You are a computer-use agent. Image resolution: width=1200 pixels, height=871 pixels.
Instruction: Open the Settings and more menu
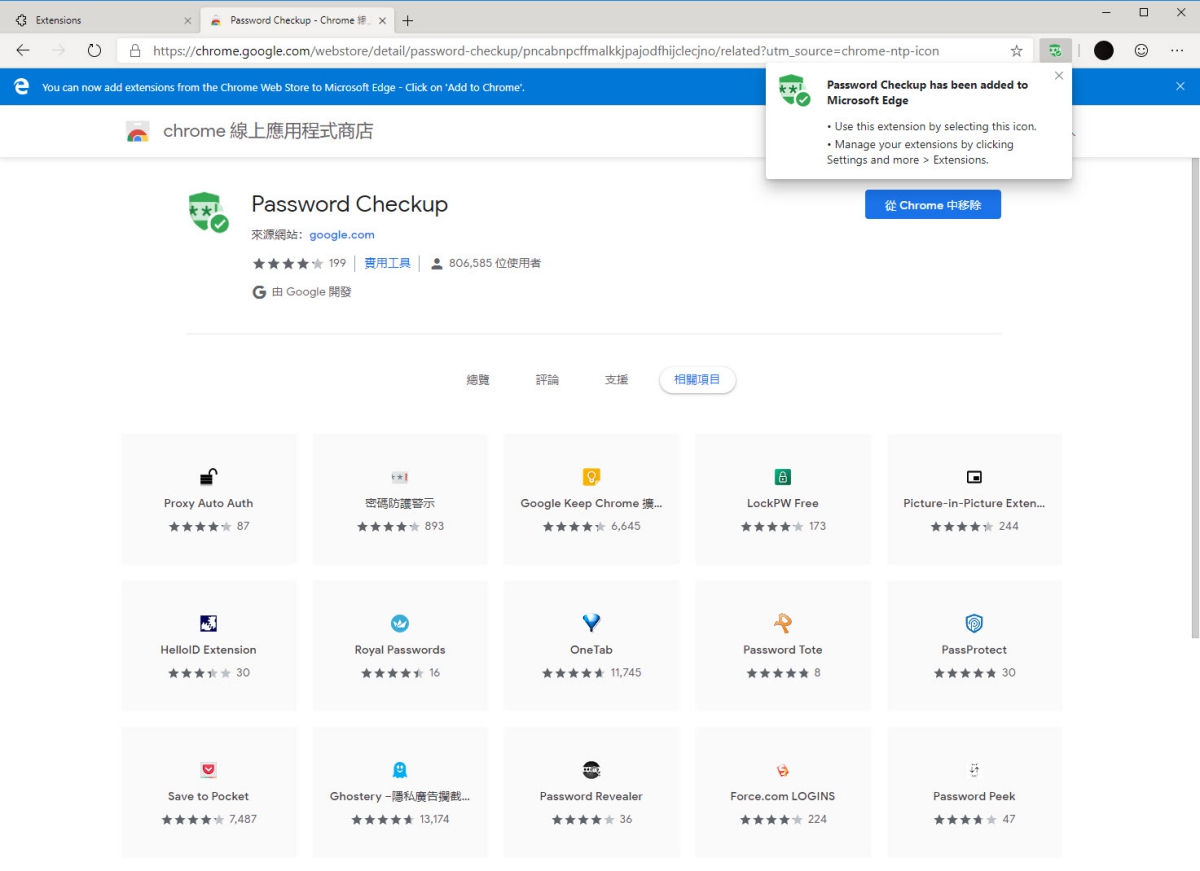point(1177,50)
